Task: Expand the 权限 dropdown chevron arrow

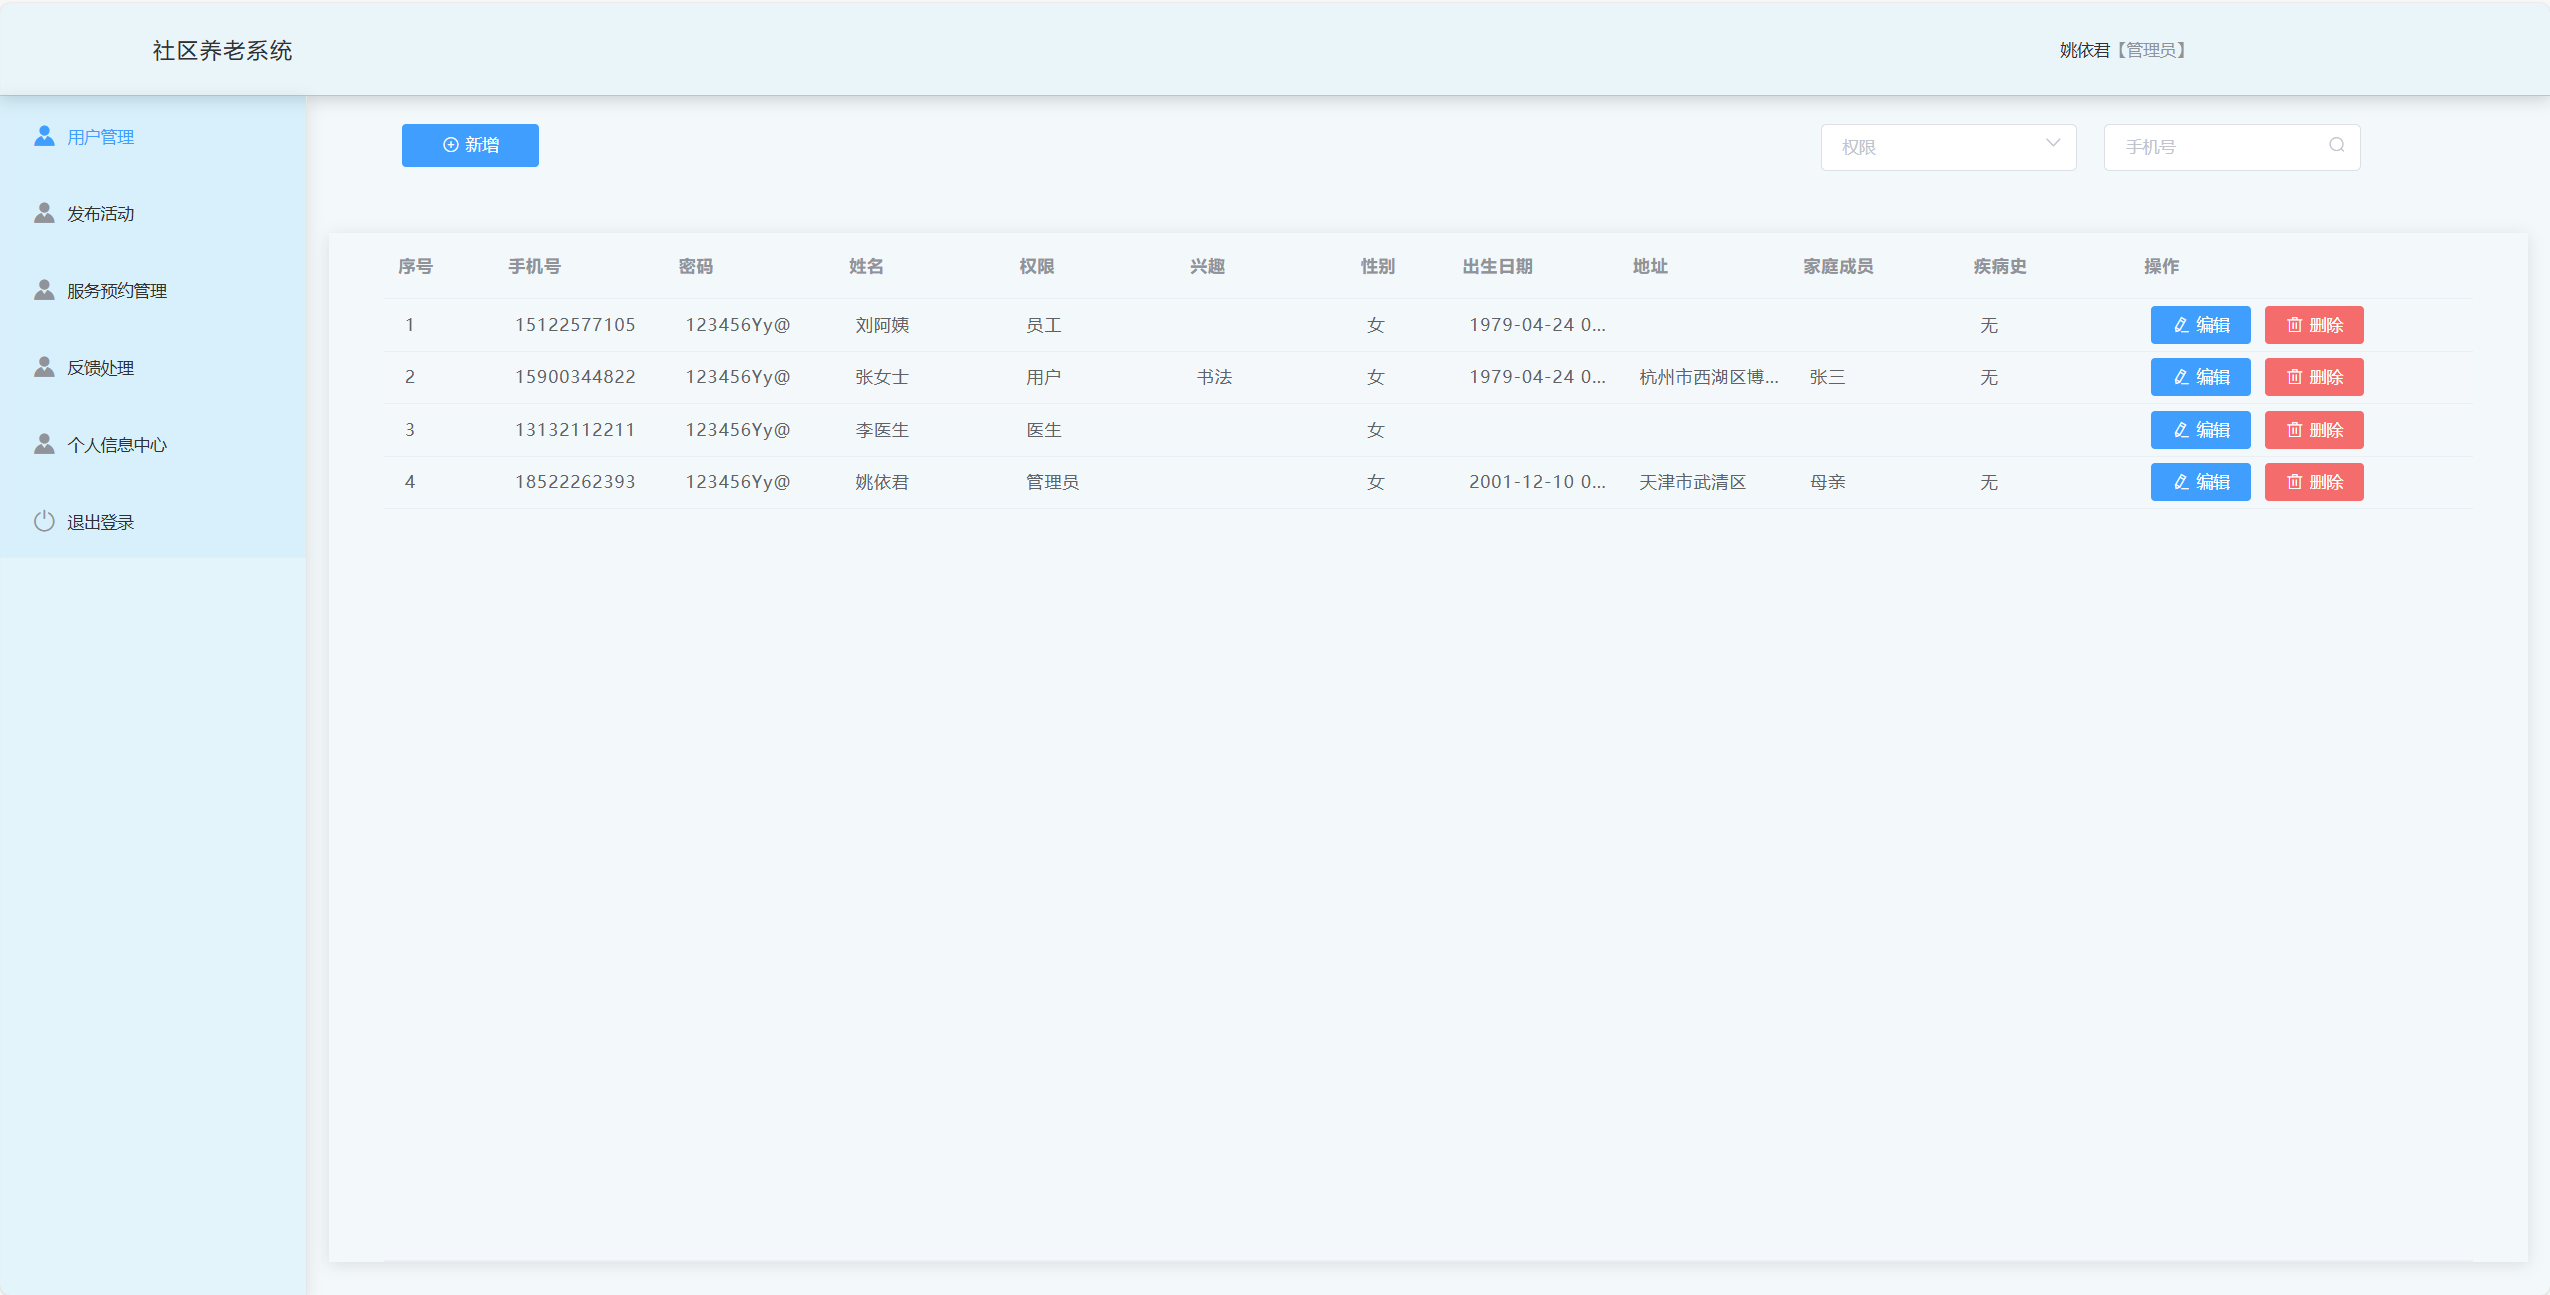Action: 2055,146
